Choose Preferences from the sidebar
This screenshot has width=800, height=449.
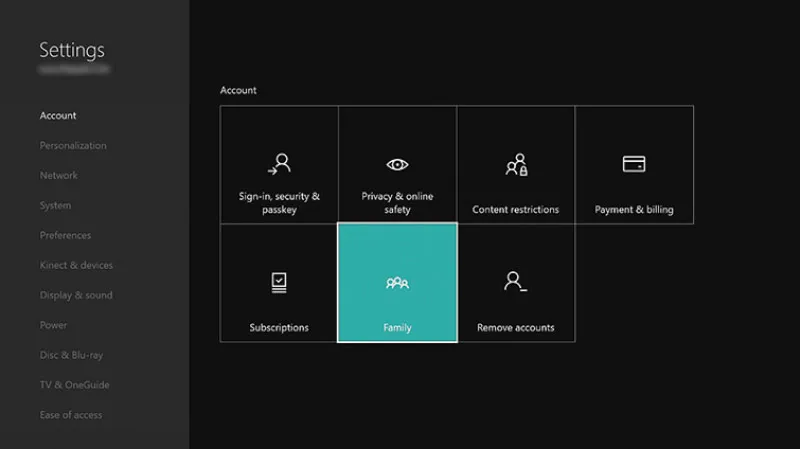(x=65, y=236)
